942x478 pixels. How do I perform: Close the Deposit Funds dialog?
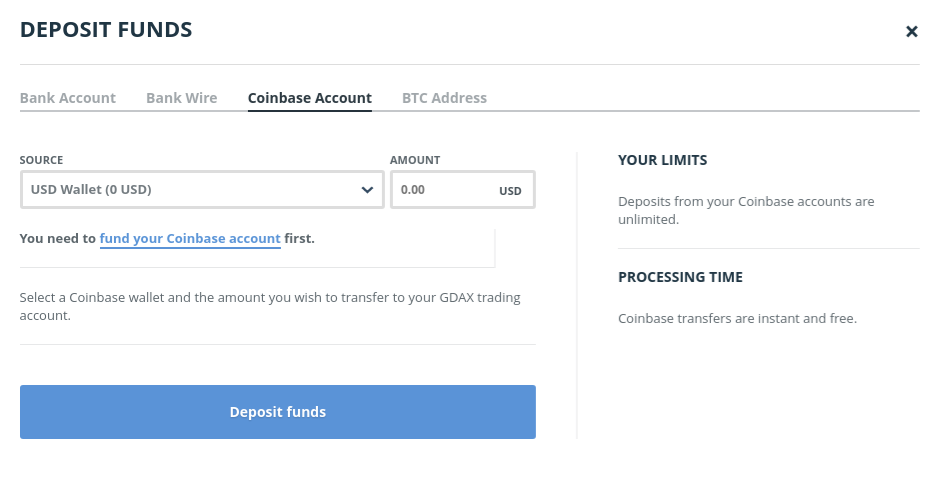(911, 31)
